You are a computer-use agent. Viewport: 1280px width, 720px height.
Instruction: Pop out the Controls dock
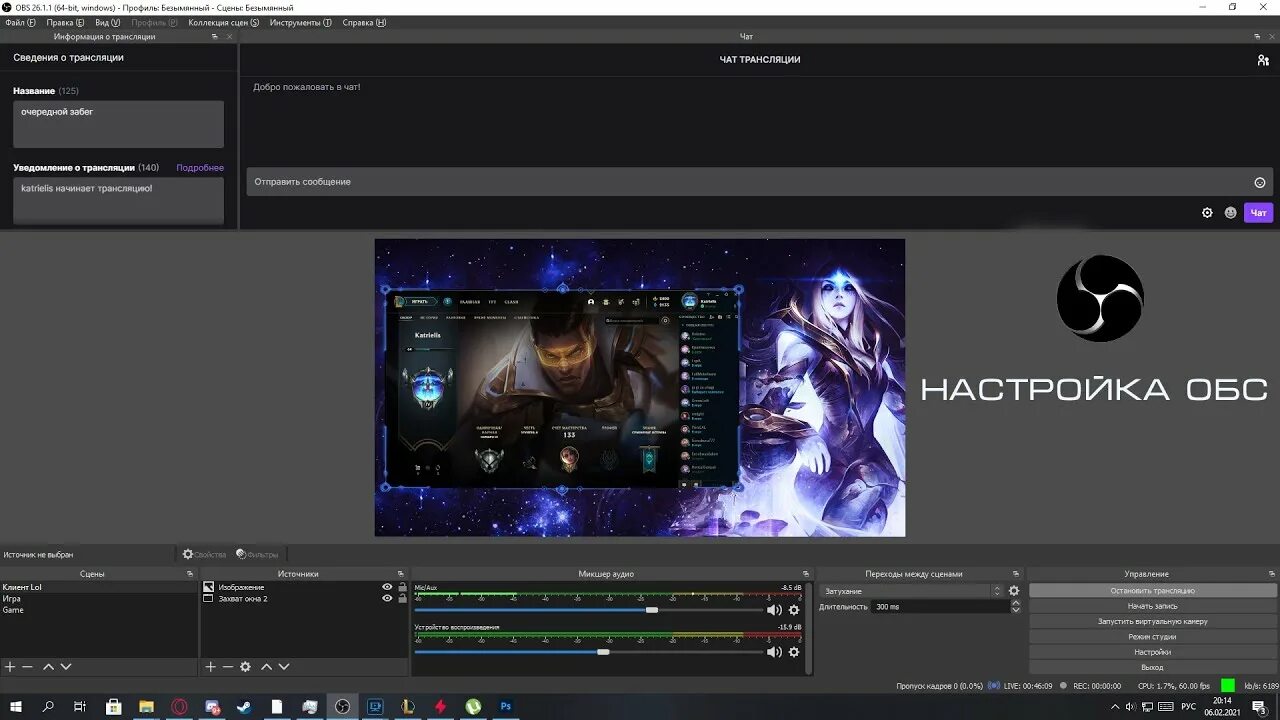[x=1270, y=574]
